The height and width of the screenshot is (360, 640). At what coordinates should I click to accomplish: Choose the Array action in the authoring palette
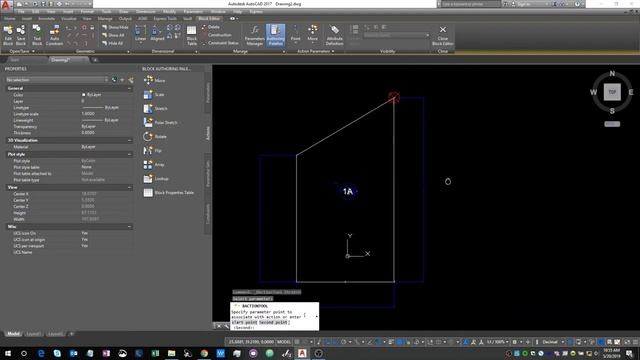(154, 164)
